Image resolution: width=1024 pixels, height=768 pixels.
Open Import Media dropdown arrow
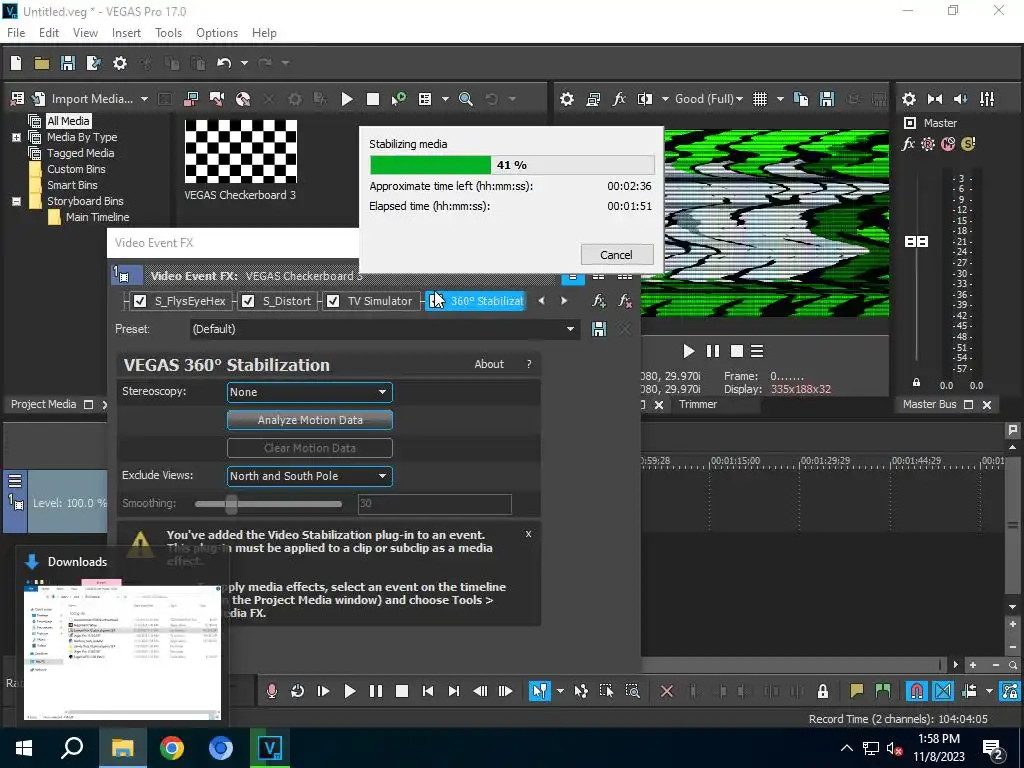(144, 99)
